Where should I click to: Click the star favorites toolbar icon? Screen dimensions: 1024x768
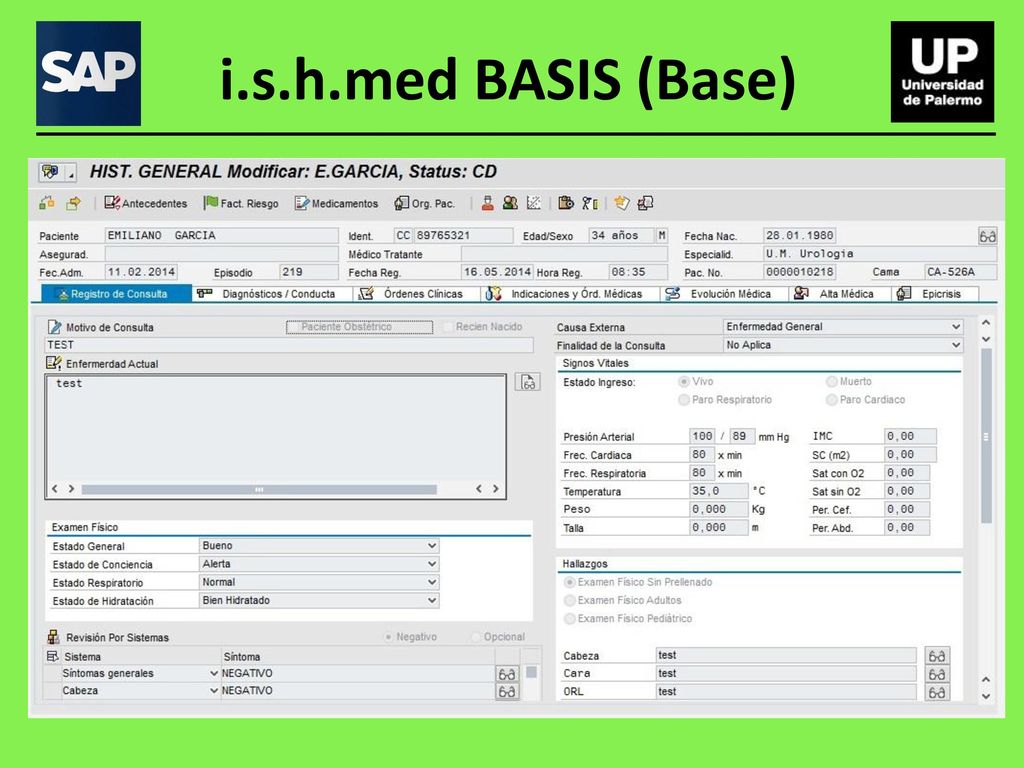622,203
